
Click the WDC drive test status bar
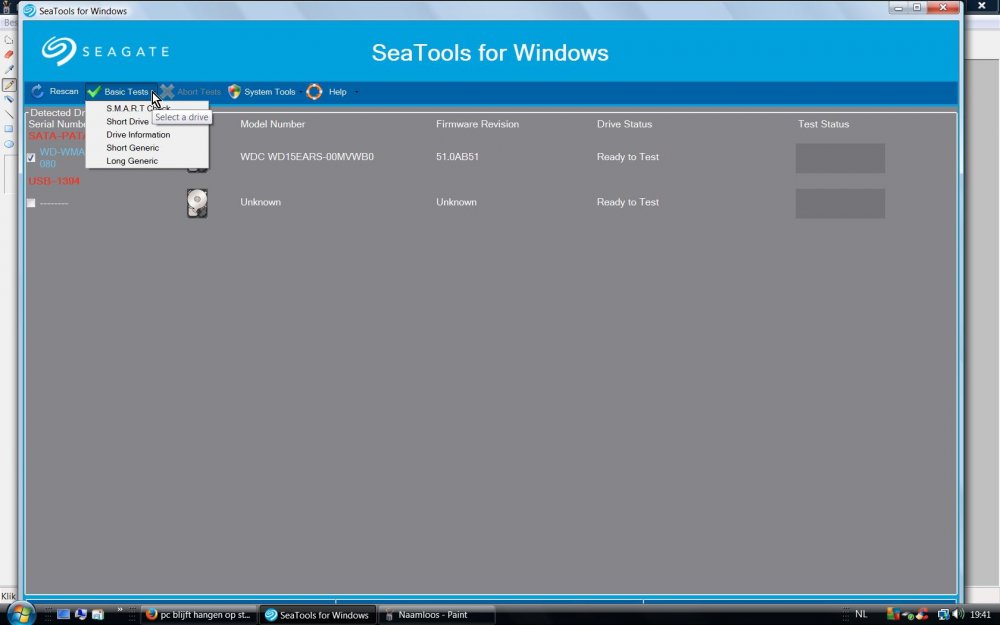click(x=839, y=158)
